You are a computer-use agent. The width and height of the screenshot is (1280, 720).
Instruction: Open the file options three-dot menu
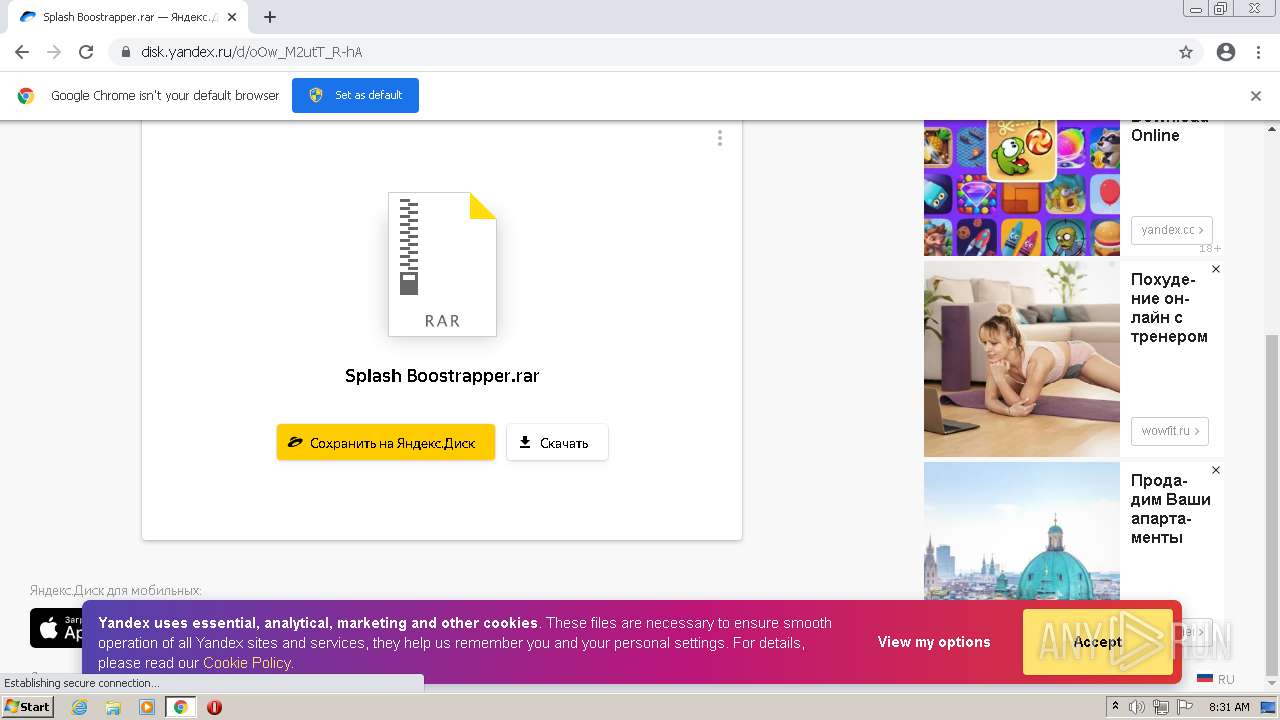click(x=719, y=138)
